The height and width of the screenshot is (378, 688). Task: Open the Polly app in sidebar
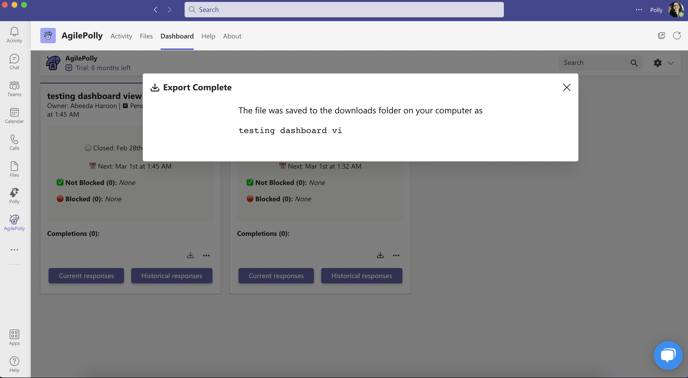14,195
